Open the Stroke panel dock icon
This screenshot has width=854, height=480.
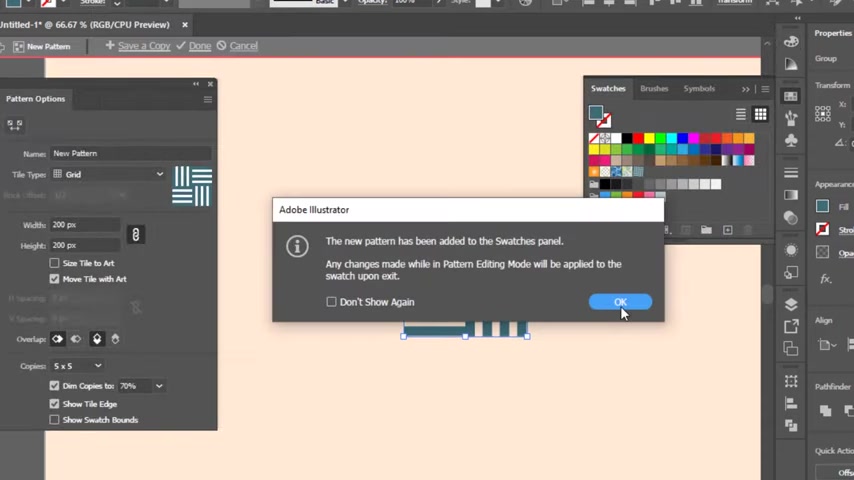(791, 173)
